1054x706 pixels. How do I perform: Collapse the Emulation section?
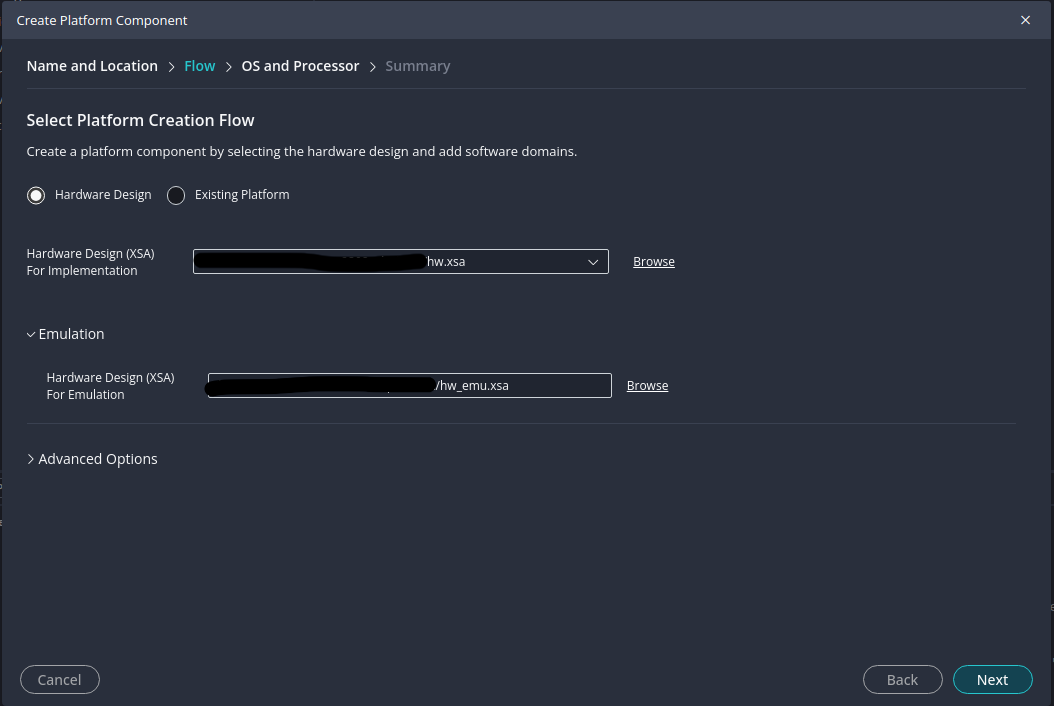point(71,334)
